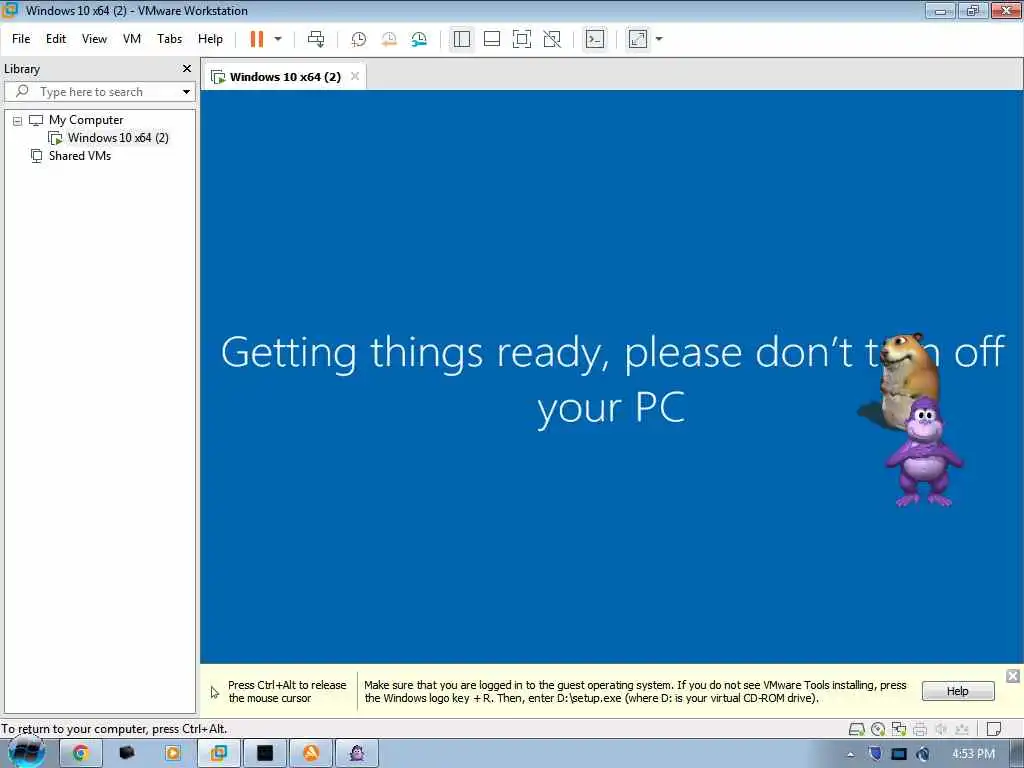Viewport: 1024px width, 768px height.
Task: Click the VMware Workstation taskbar button
Action: point(219,753)
